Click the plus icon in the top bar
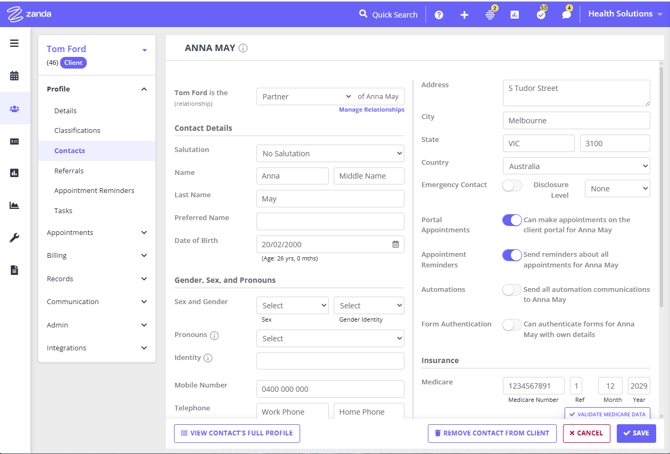The width and height of the screenshot is (670, 454). (464, 15)
